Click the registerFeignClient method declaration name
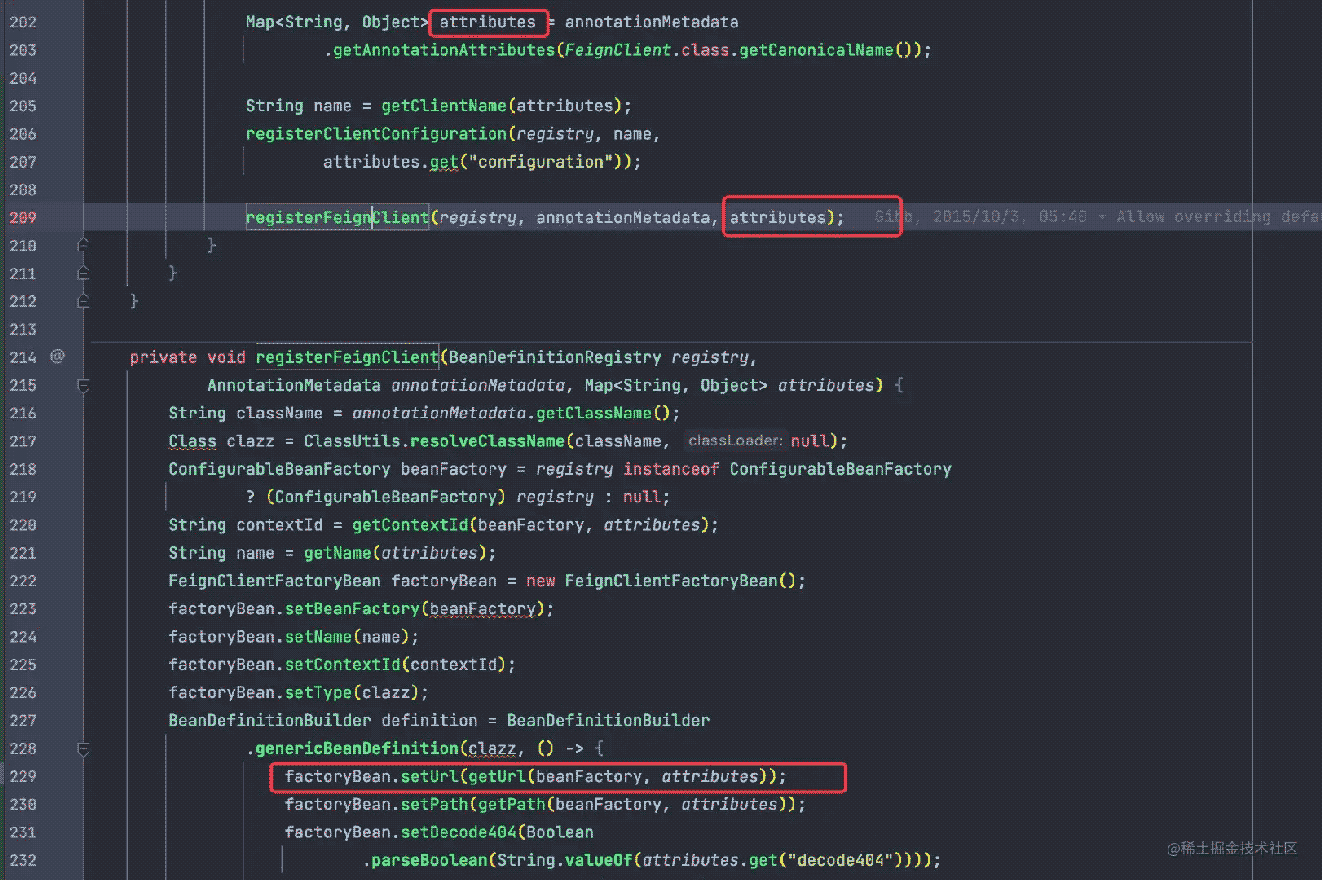The height and width of the screenshot is (880, 1322). pos(346,357)
